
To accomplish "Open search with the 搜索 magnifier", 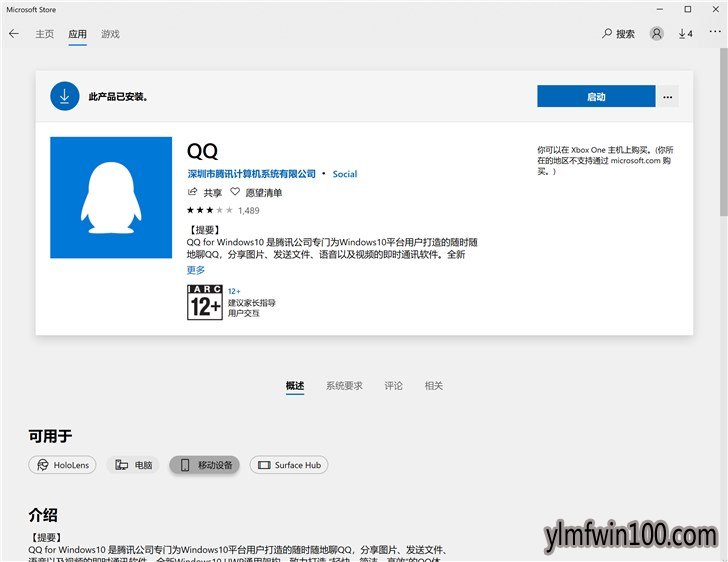I will (x=618, y=33).
